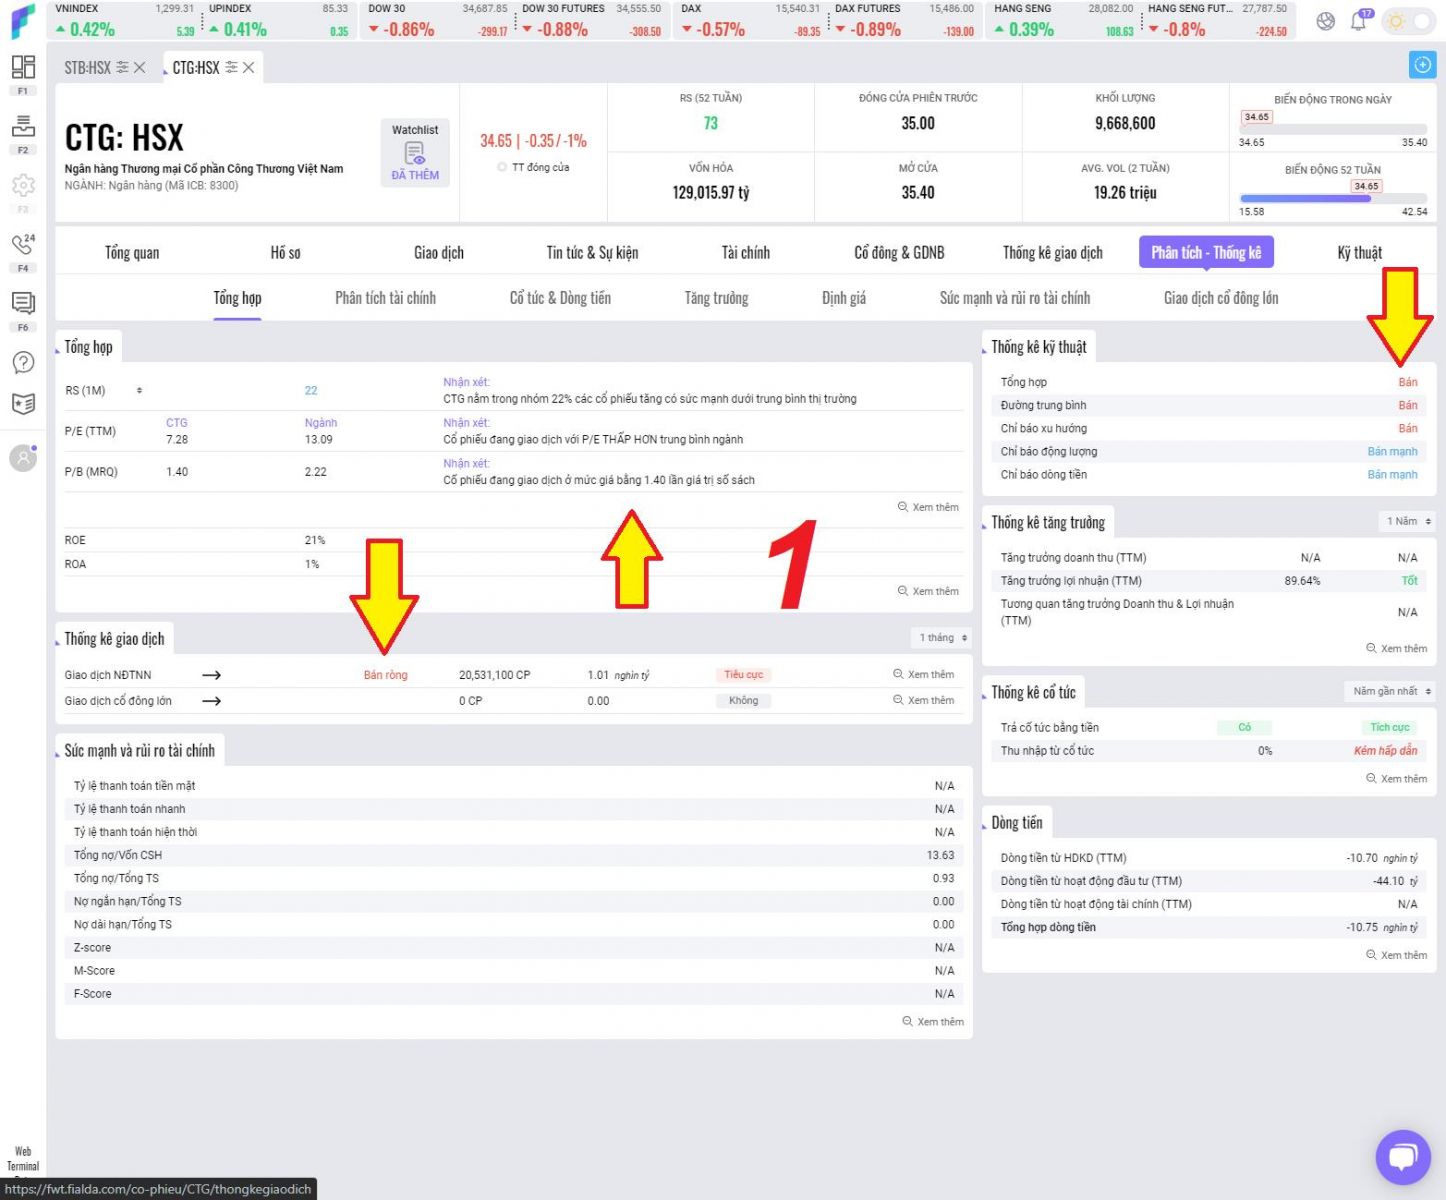1446x1200 pixels.
Task: Click Xem thêm under F-Score row
Action: click(x=933, y=1022)
